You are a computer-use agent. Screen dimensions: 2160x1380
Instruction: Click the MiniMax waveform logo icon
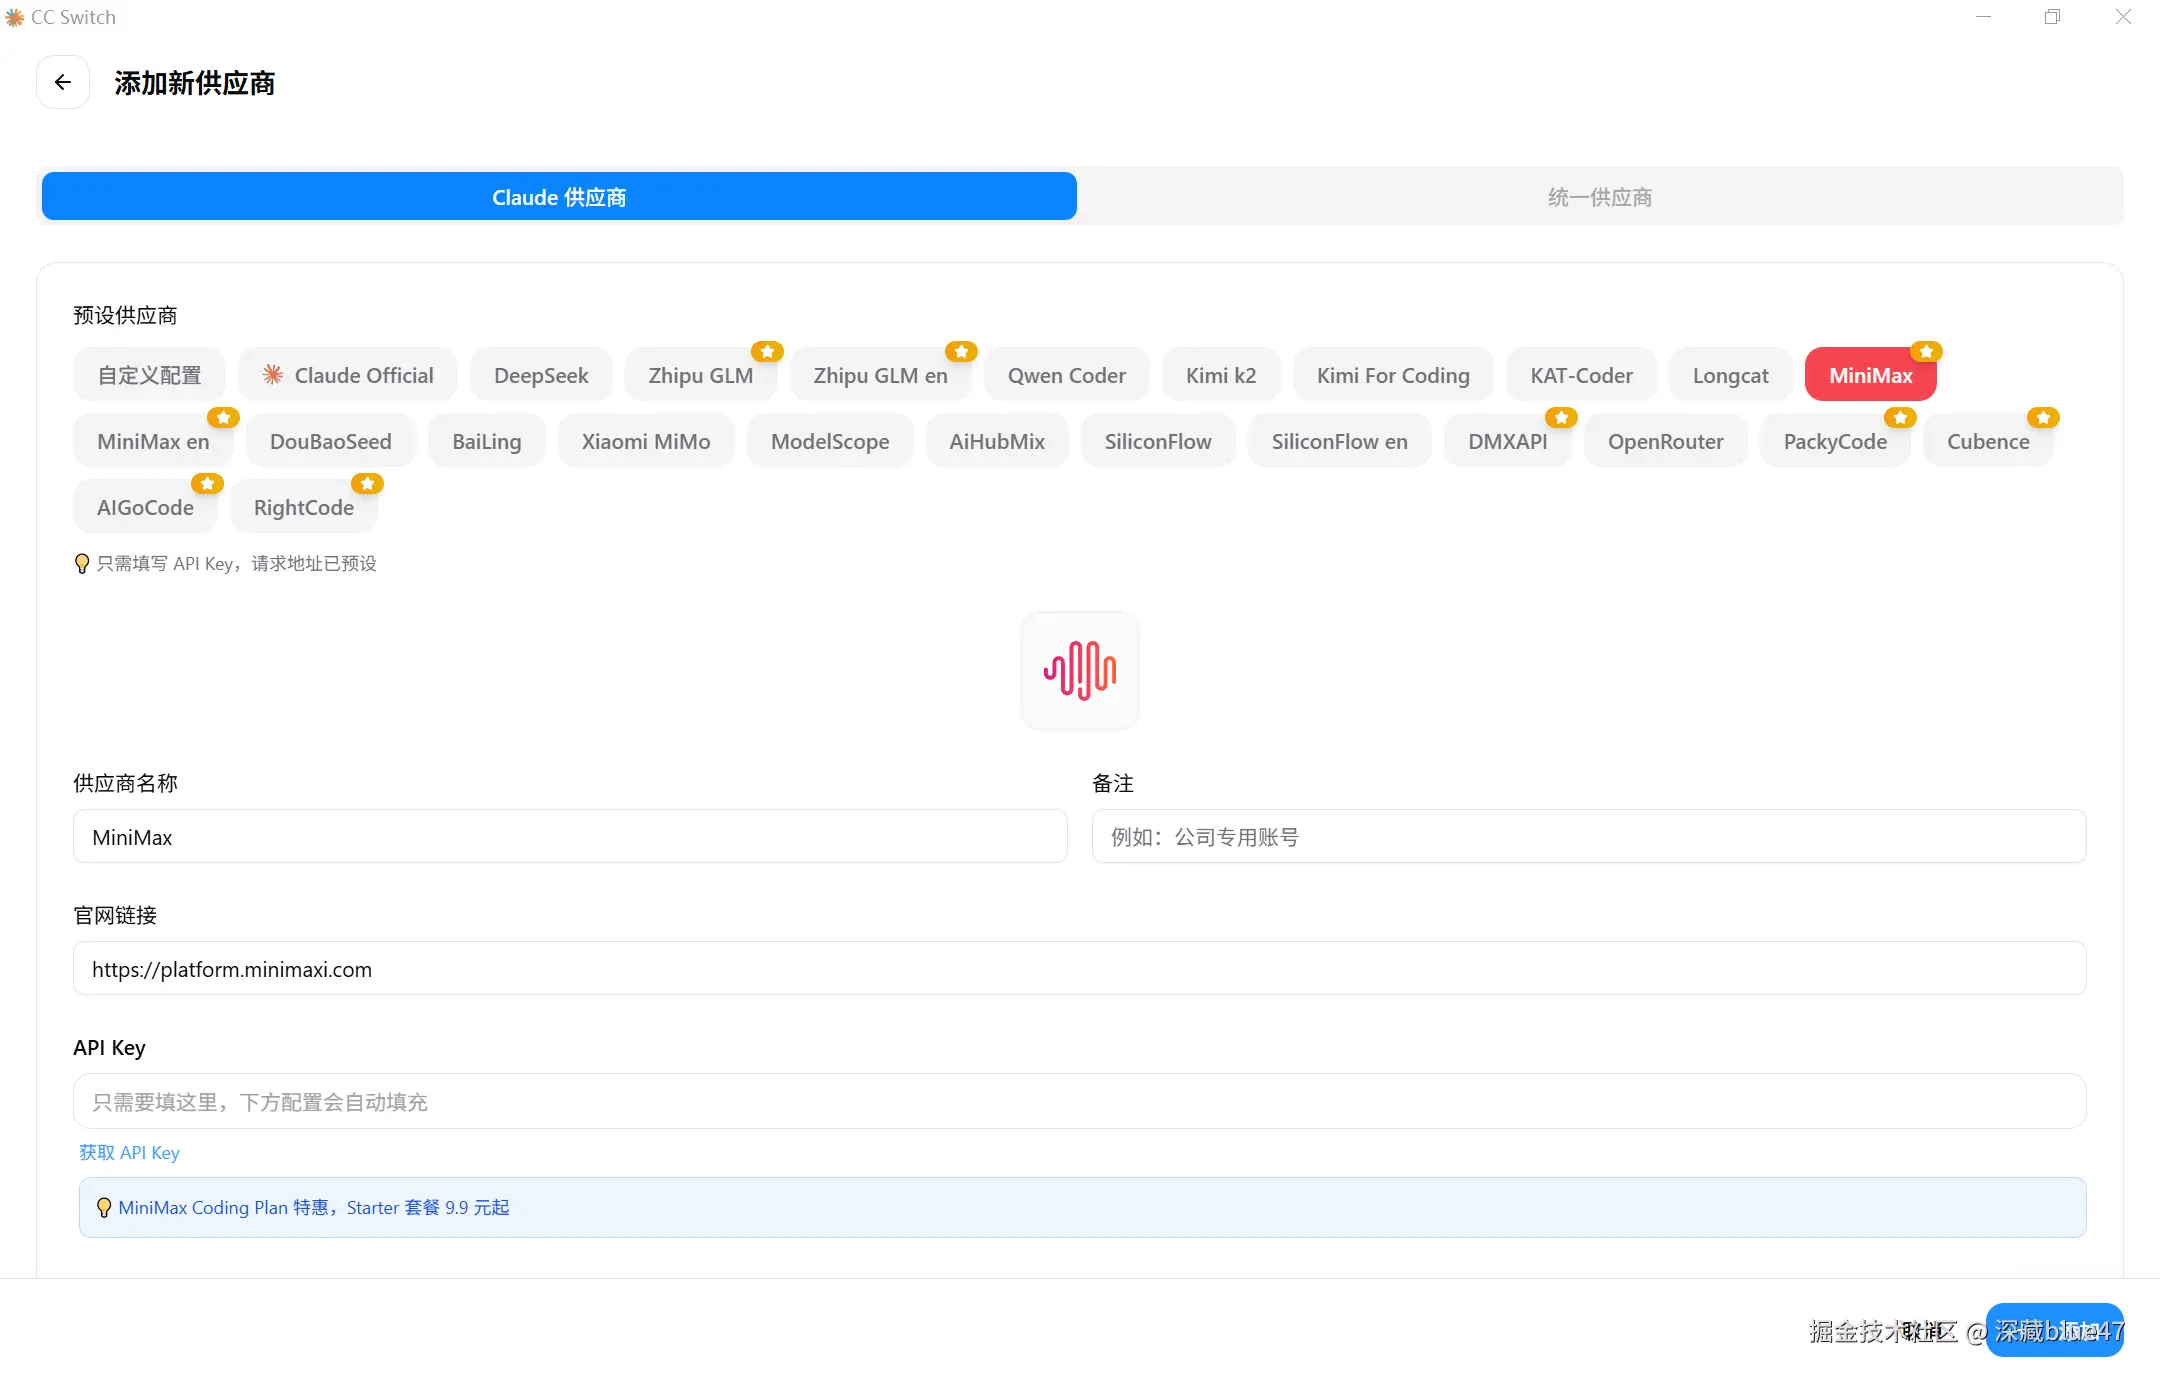click(1079, 670)
